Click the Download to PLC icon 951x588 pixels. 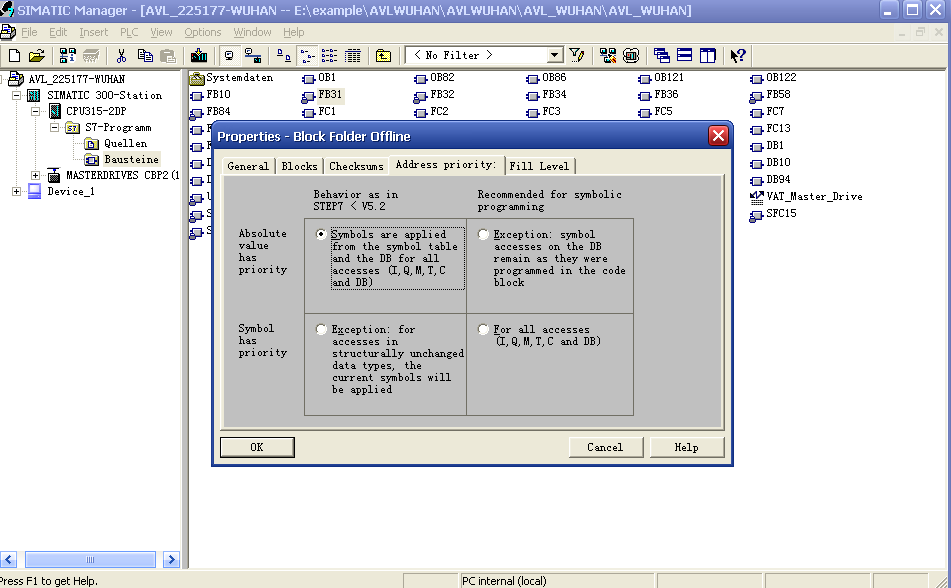[199, 56]
